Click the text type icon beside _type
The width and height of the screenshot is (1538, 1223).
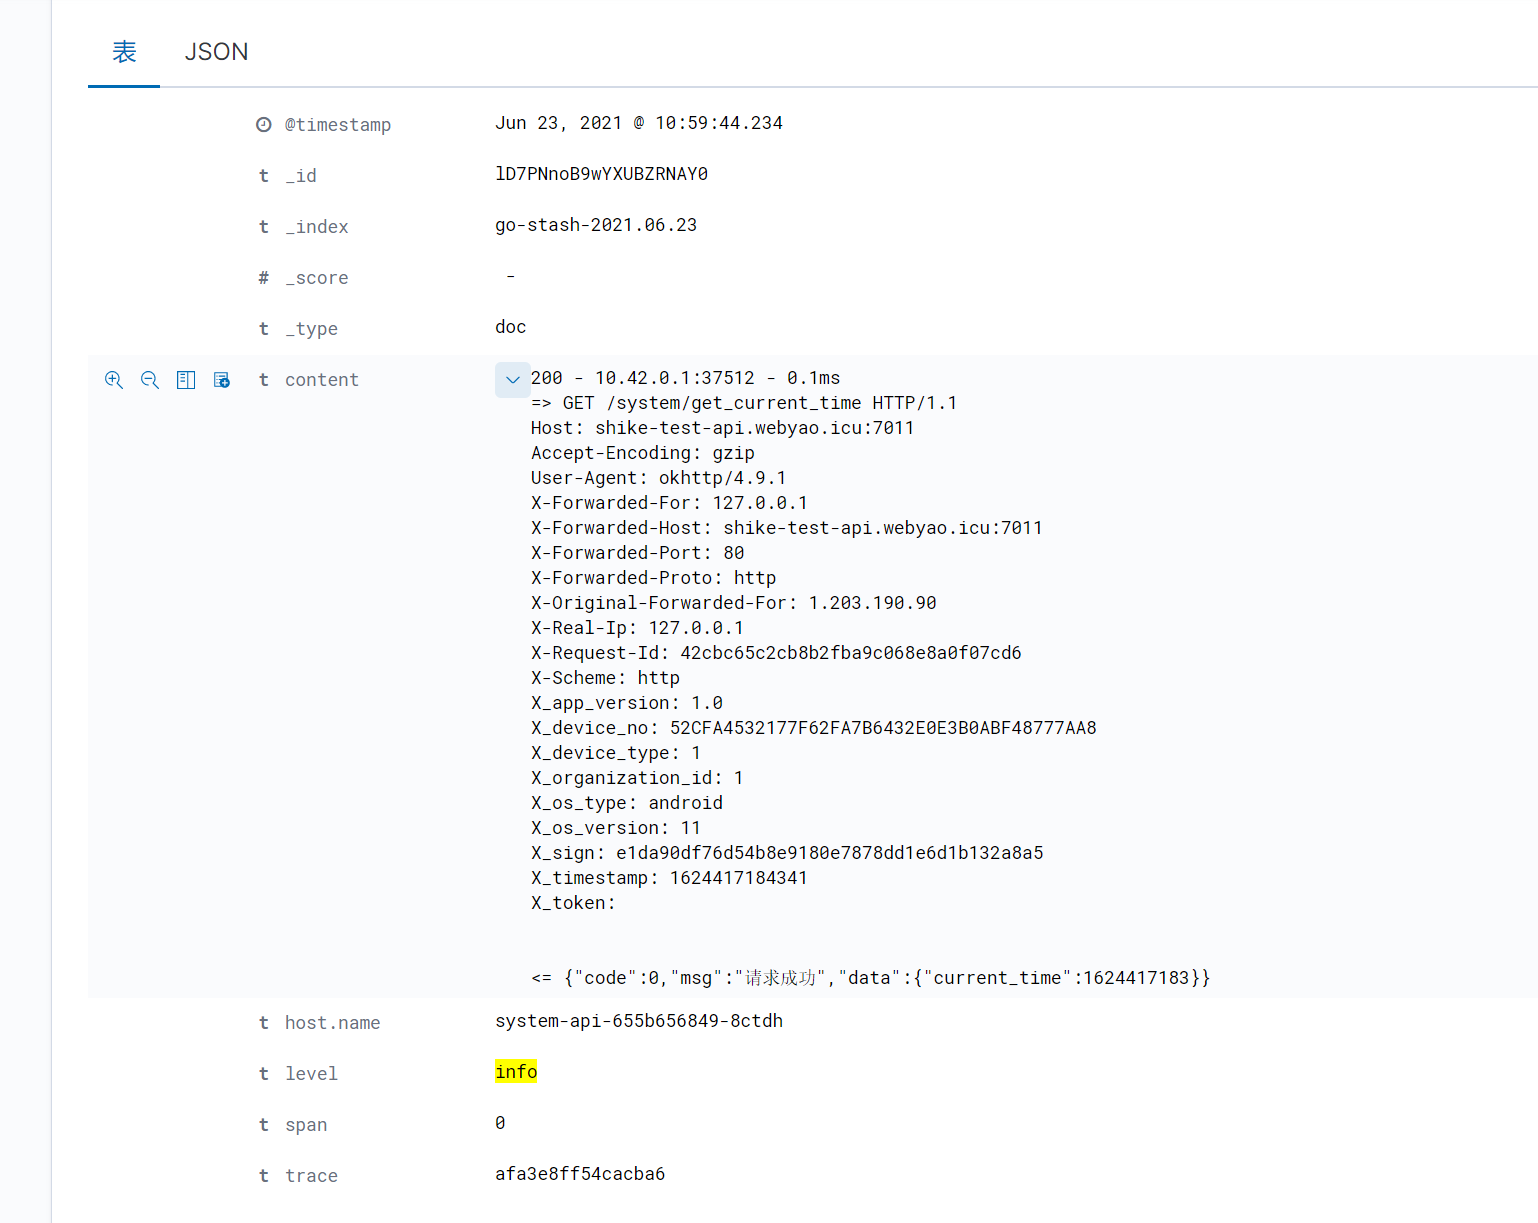click(263, 328)
